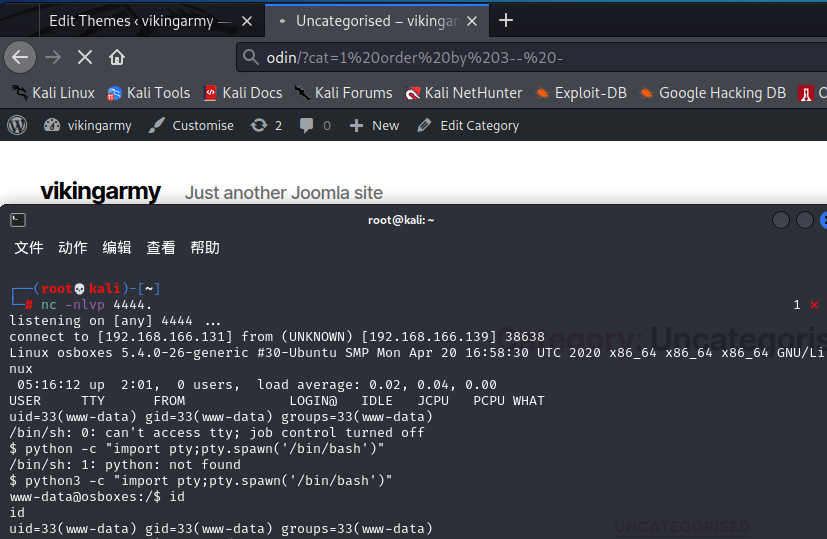The image size is (827, 539).
Task: Click the 'load average' uptime line
Action: pyautogui.click(x=257, y=385)
